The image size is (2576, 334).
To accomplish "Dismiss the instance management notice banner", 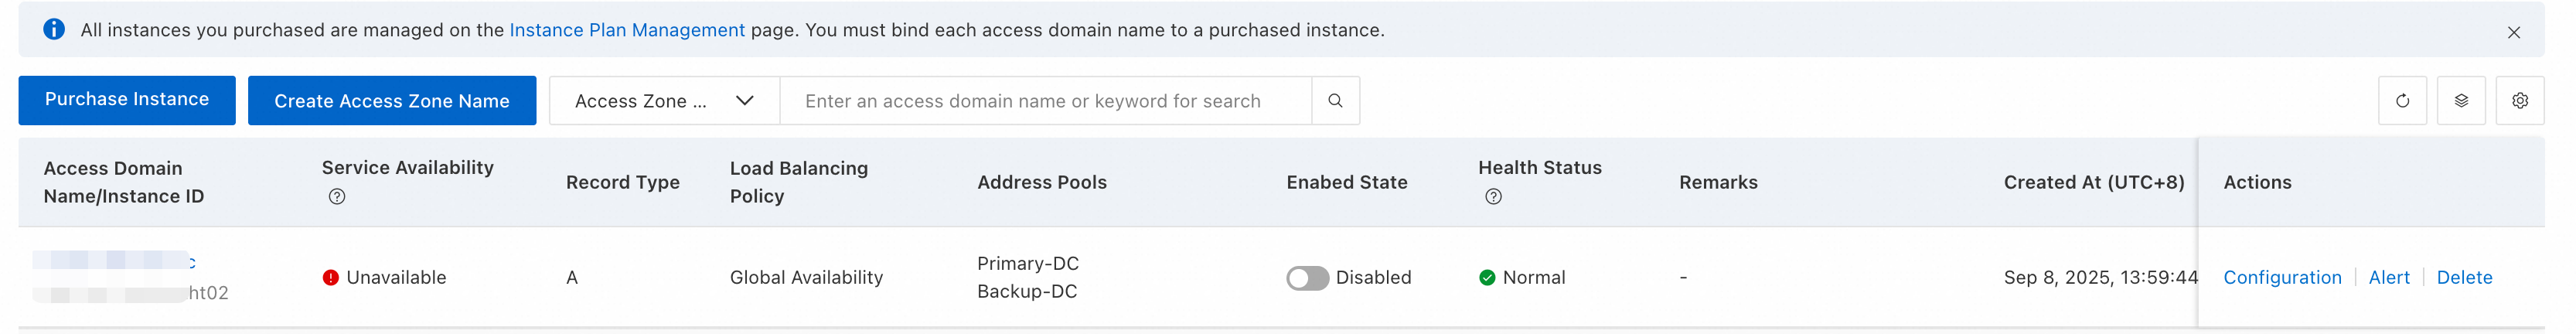I will pos(2514,32).
